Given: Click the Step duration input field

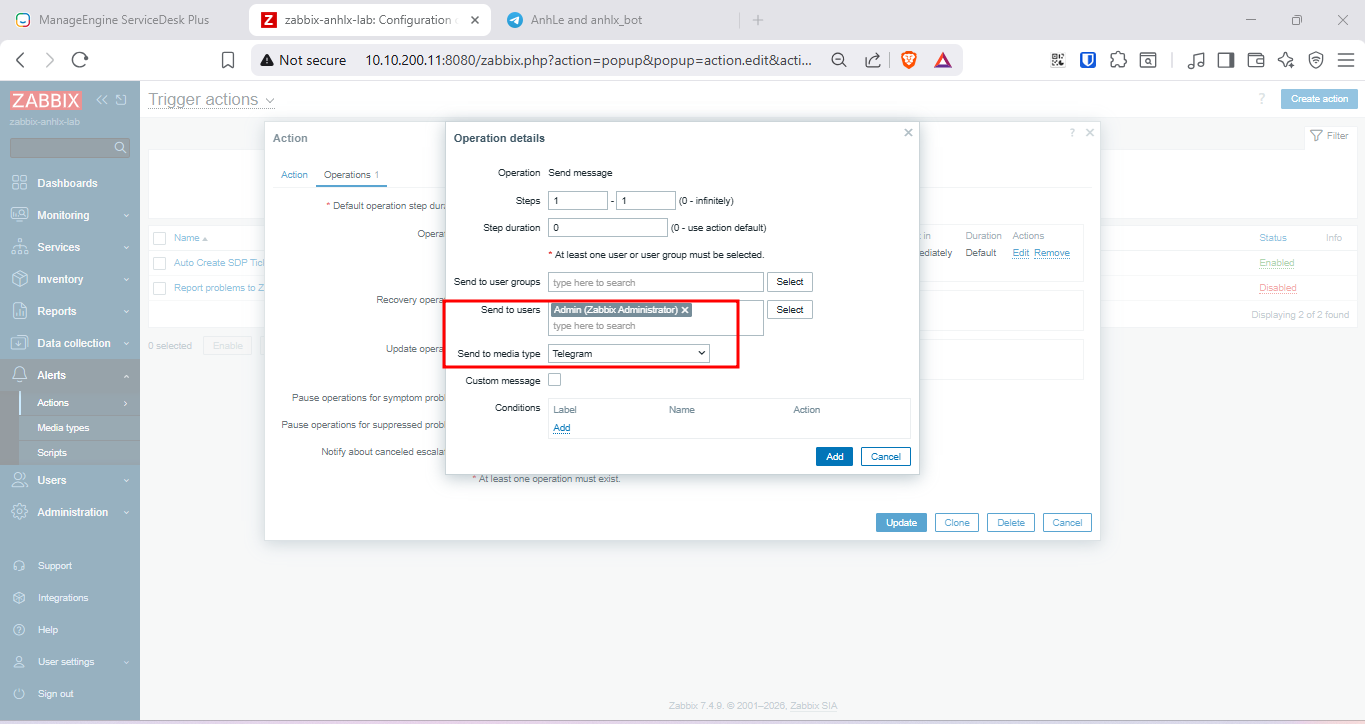Looking at the screenshot, I should (x=607, y=227).
